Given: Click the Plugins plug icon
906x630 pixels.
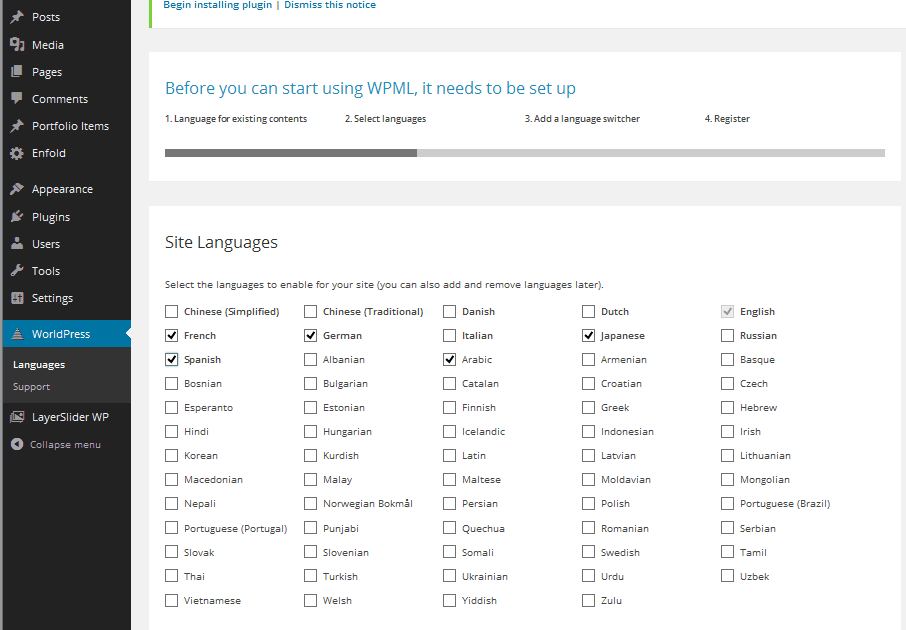Looking at the screenshot, I should tap(17, 217).
